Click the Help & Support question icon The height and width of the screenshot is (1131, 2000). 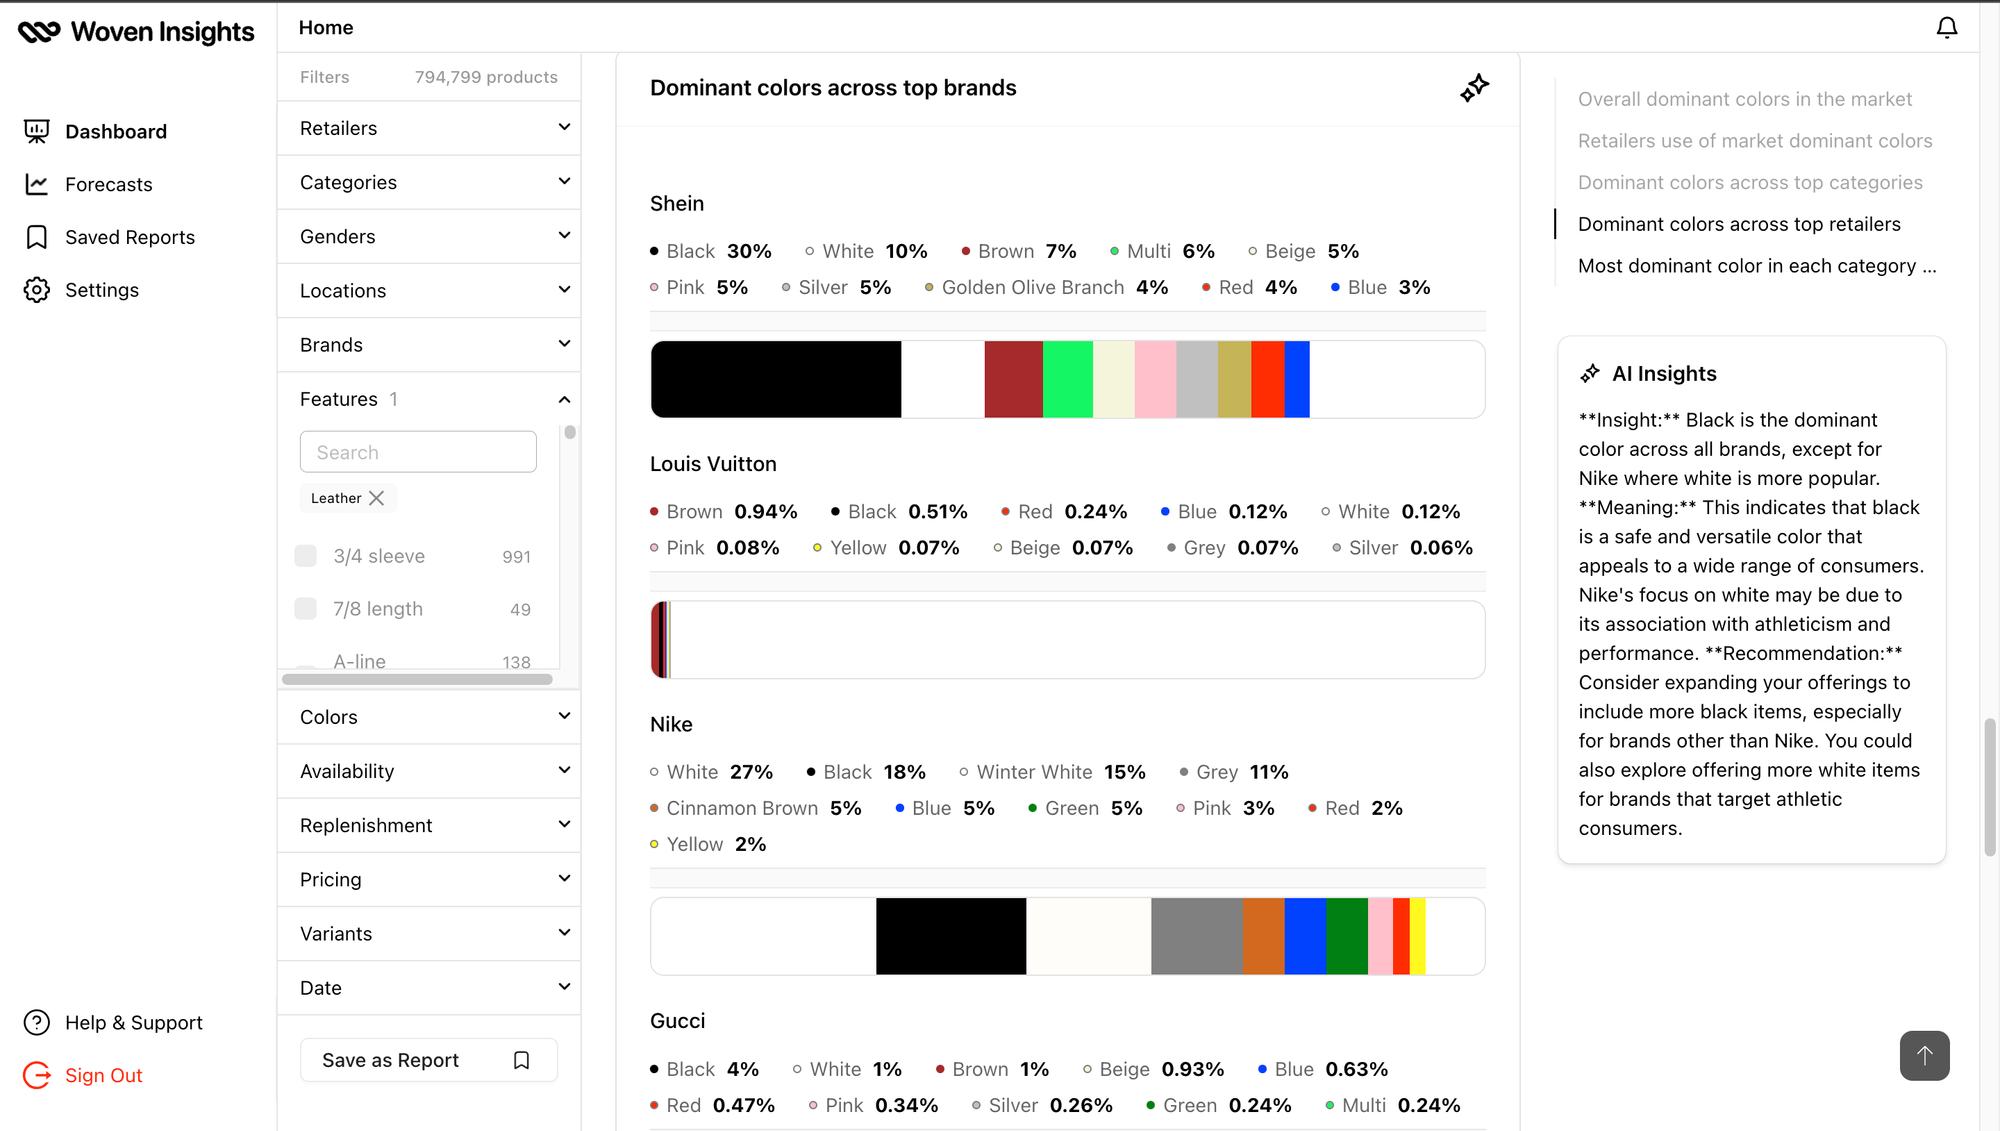[x=37, y=1022]
